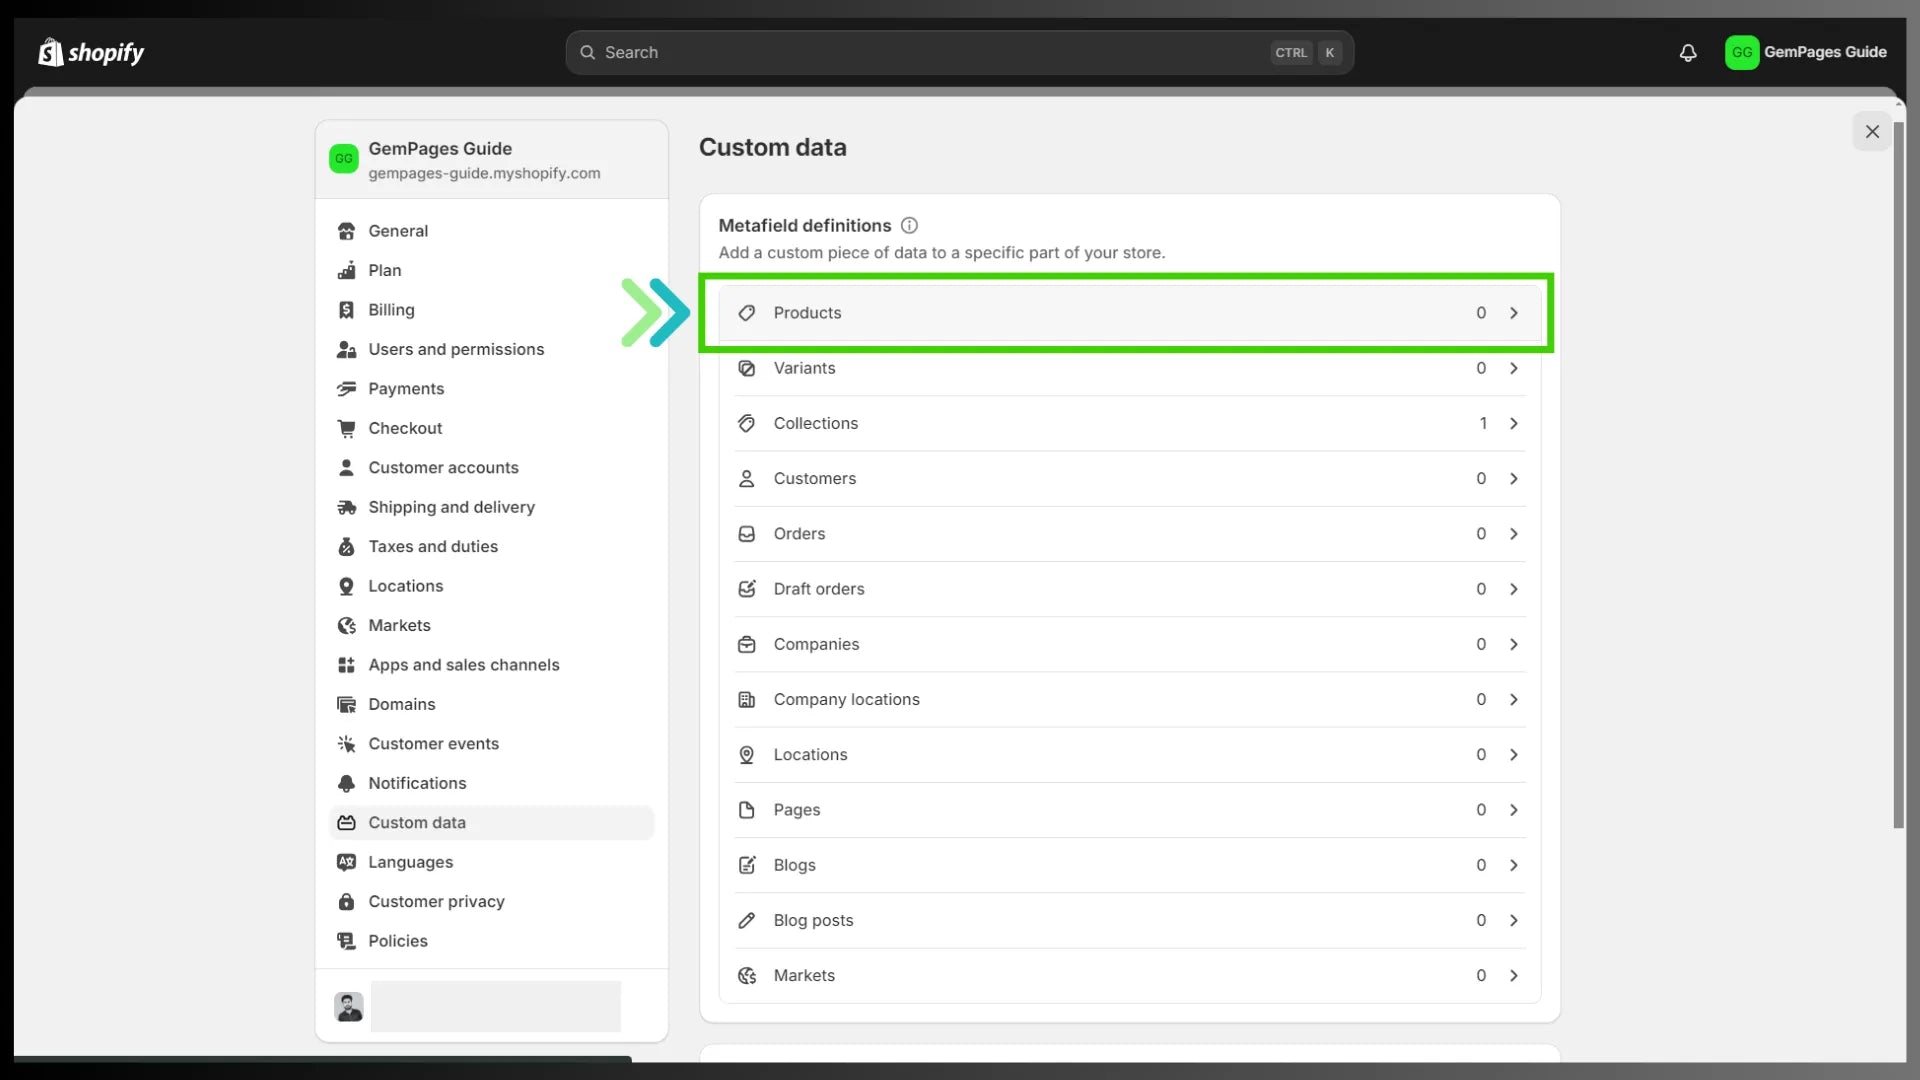
Task: Click the Payments icon in sidebar
Action: [346, 389]
